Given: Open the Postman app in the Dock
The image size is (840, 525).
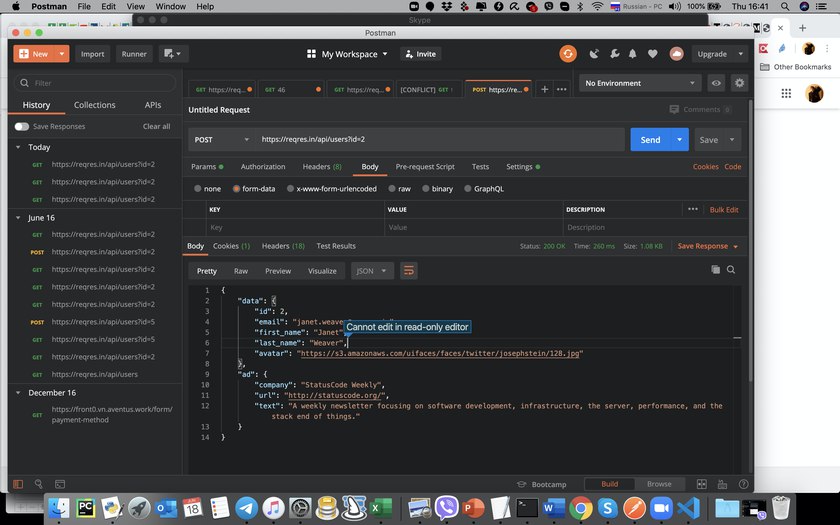Looking at the screenshot, I should [634, 508].
